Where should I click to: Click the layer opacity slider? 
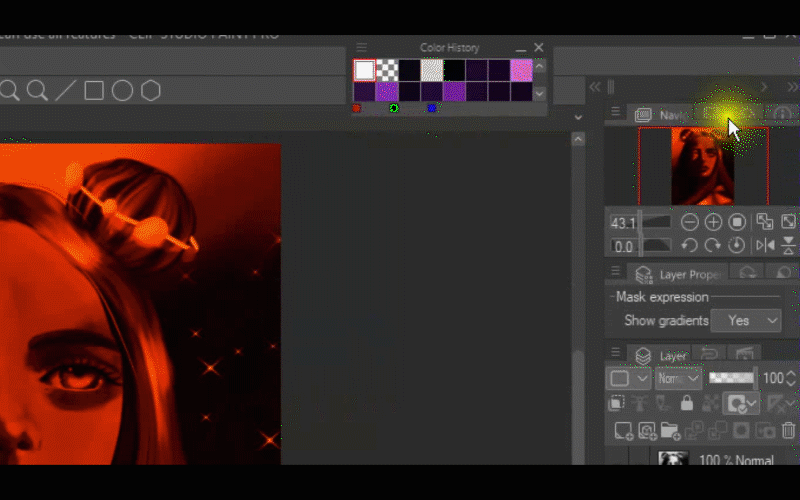(x=730, y=379)
